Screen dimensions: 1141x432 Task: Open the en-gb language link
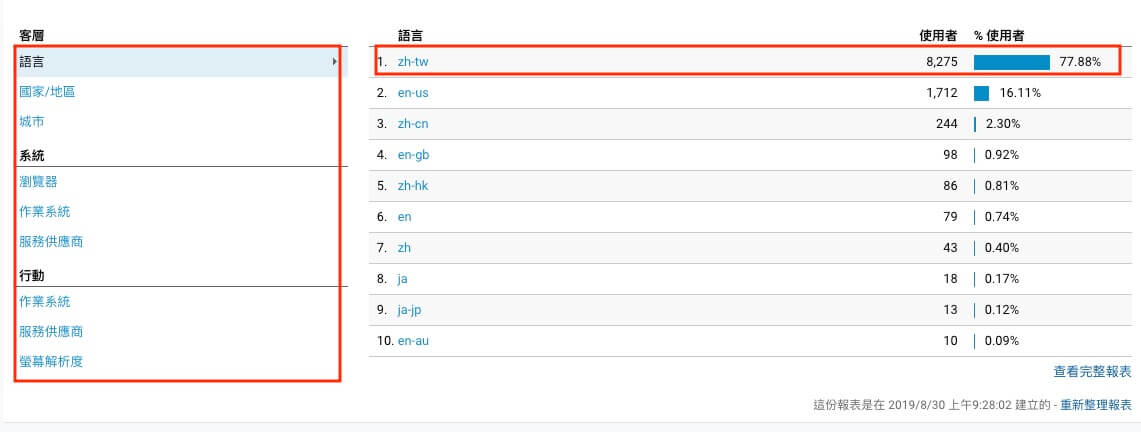point(413,155)
